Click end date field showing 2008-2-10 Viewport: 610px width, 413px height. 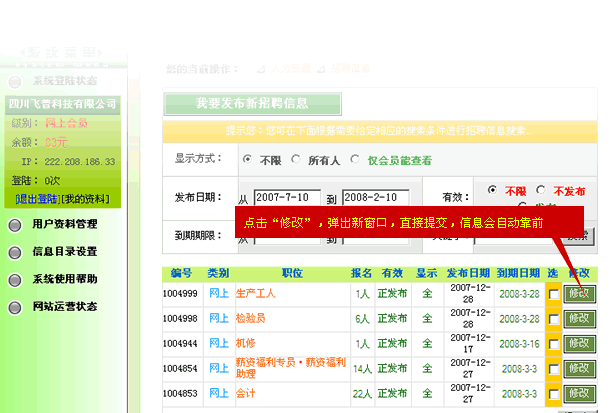coord(375,197)
